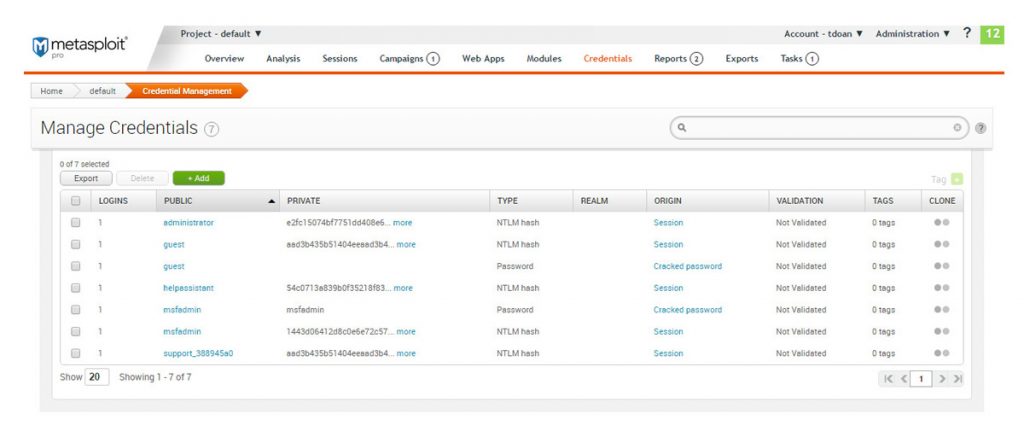
Task: Open the Cracked password origin link for msfadmin
Action: [x=687, y=310]
